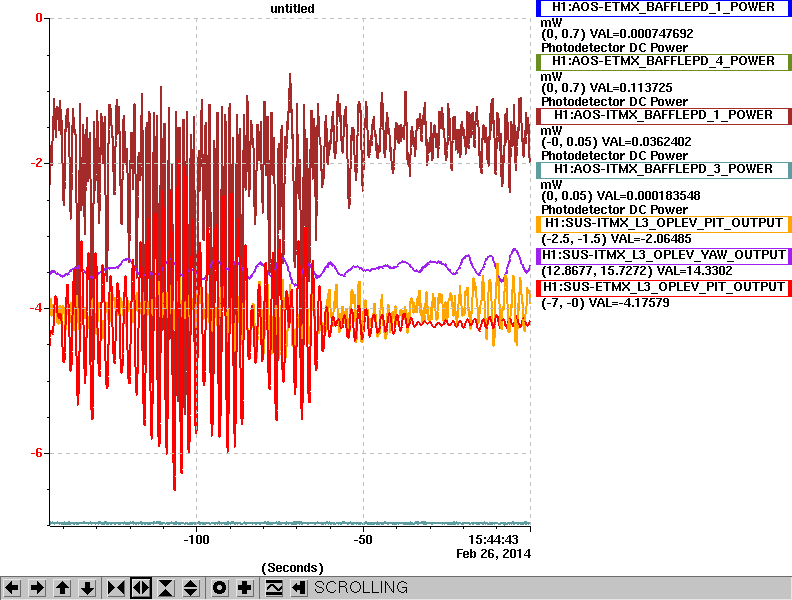Shift the plot up with the up arrow
792x600 pixels.
click(62, 588)
